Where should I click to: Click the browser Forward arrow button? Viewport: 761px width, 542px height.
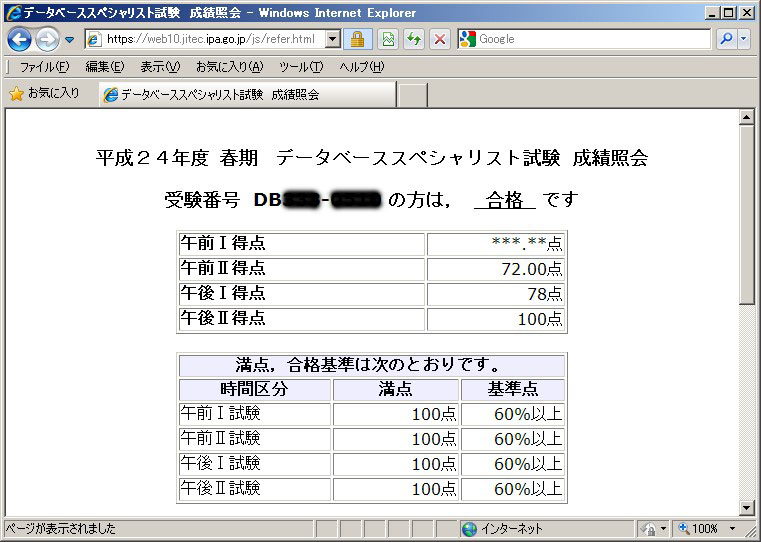tap(47, 40)
